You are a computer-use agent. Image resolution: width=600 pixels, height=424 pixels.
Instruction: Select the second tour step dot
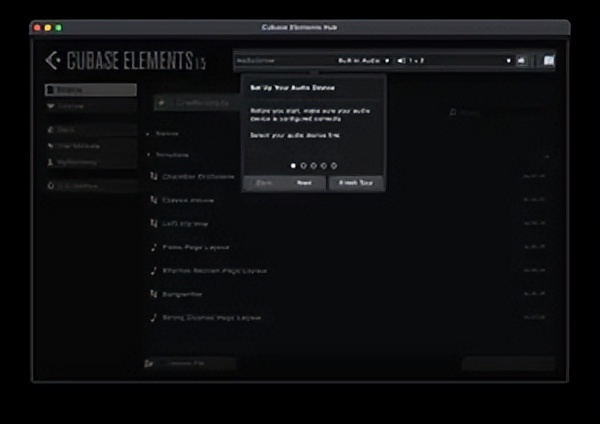(x=303, y=166)
